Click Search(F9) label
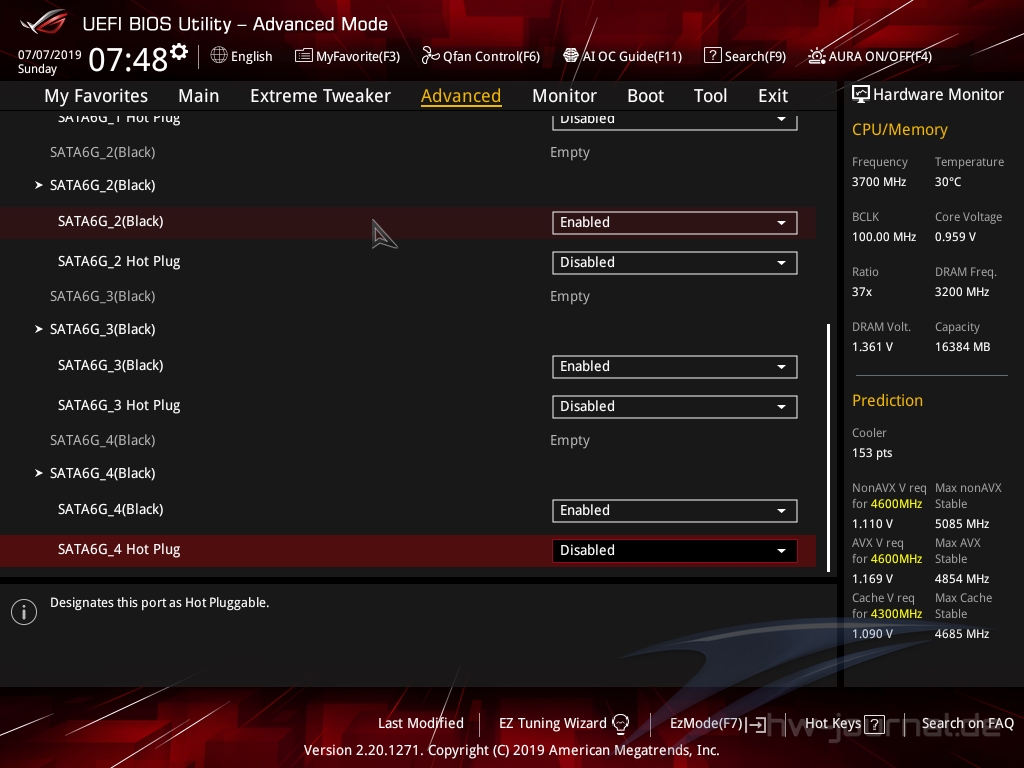Image resolution: width=1024 pixels, height=768 pixels. click(x=755, y=57)
